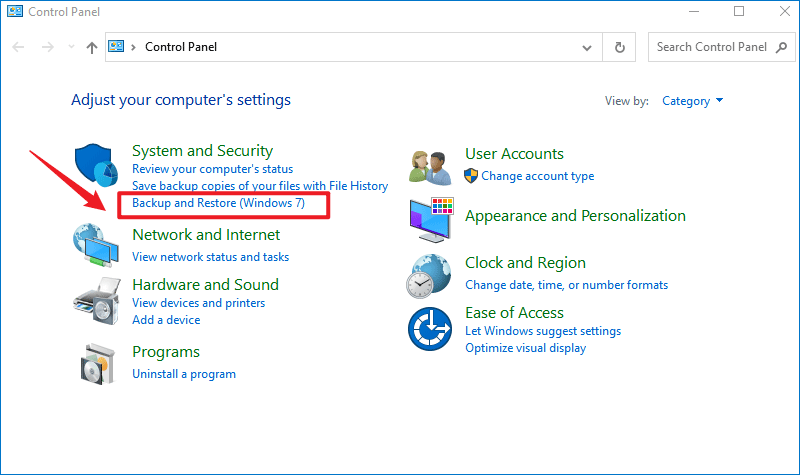Image resolution: width=800 pixels, height=475 pixels.
Task: Go up one level with up arrow
Action: (92, 47)
